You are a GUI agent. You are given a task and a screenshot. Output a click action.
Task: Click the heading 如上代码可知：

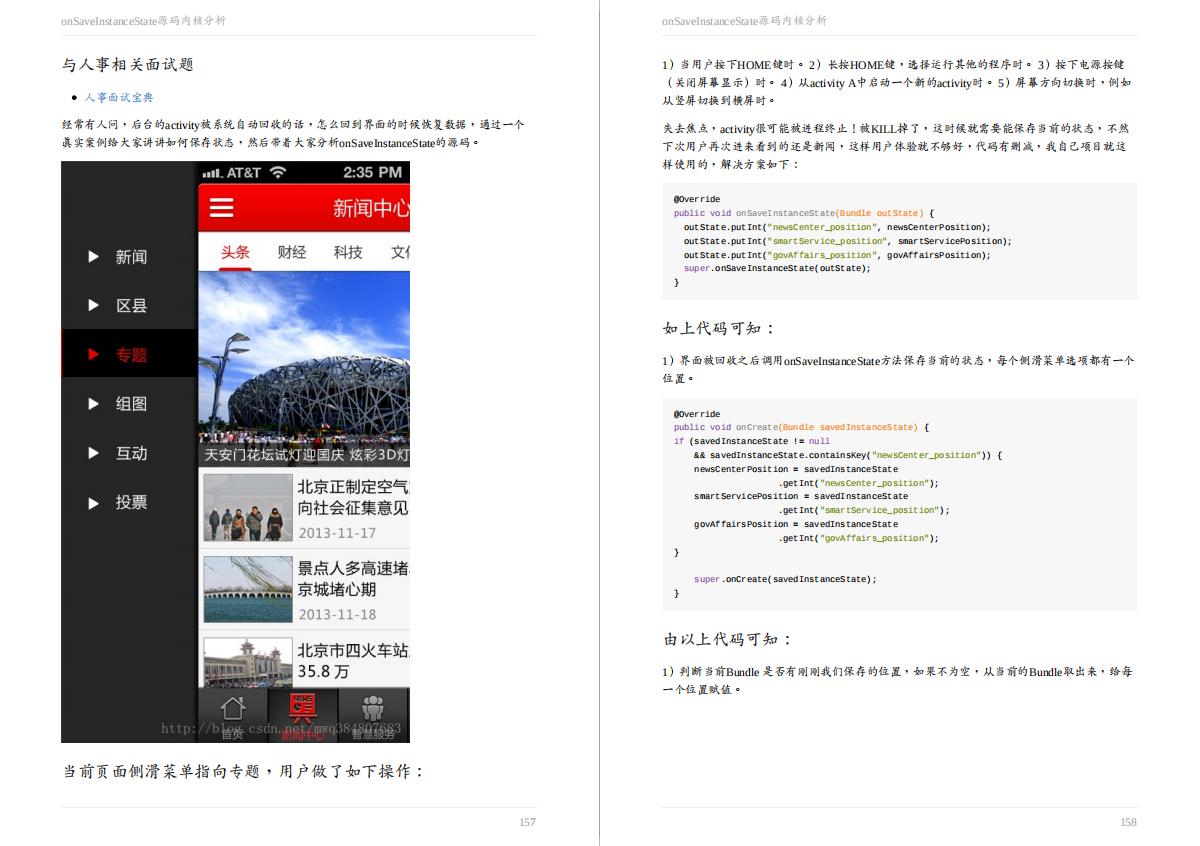pos(719,328)
